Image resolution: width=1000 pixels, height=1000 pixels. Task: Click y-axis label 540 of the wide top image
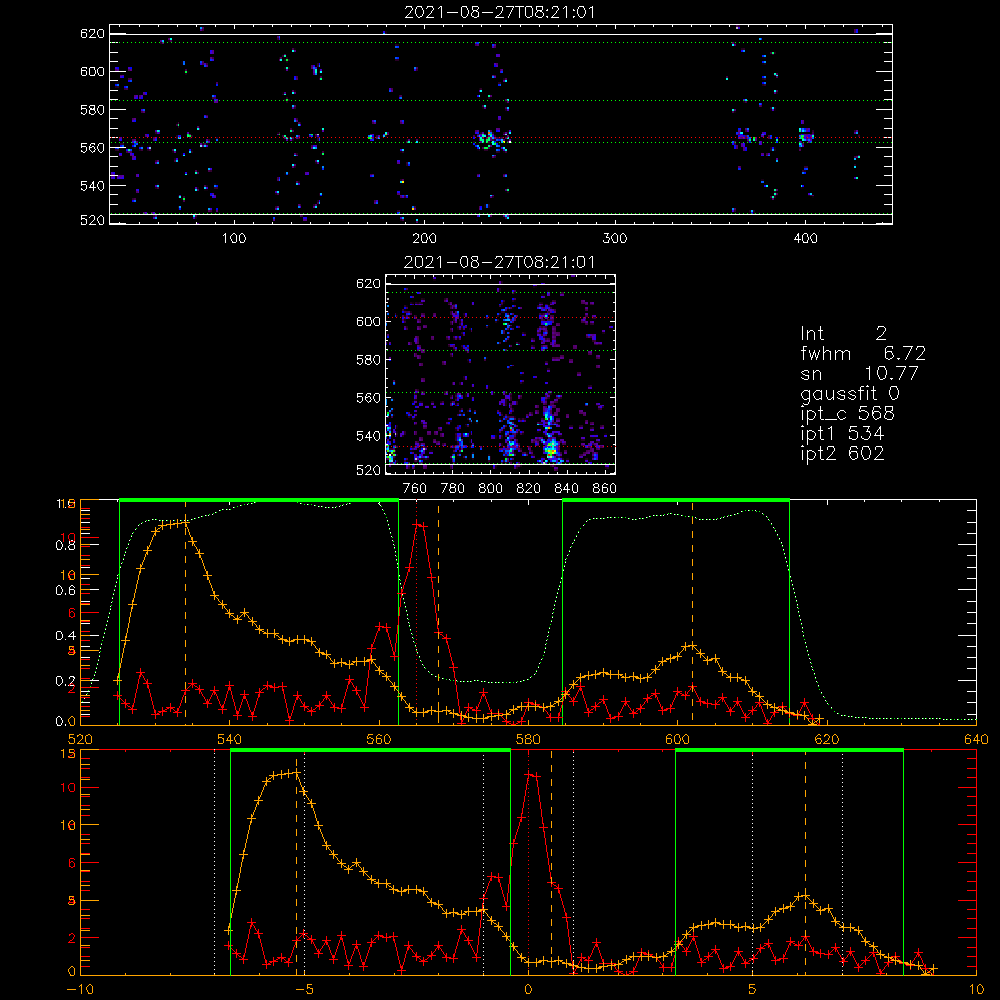(92, 186)
